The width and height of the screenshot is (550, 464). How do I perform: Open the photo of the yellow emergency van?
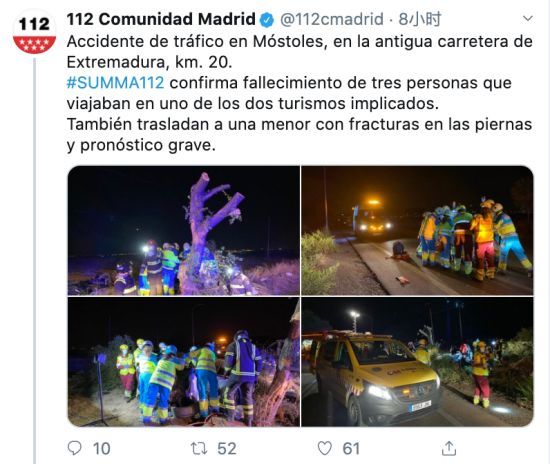coord(417,362)
